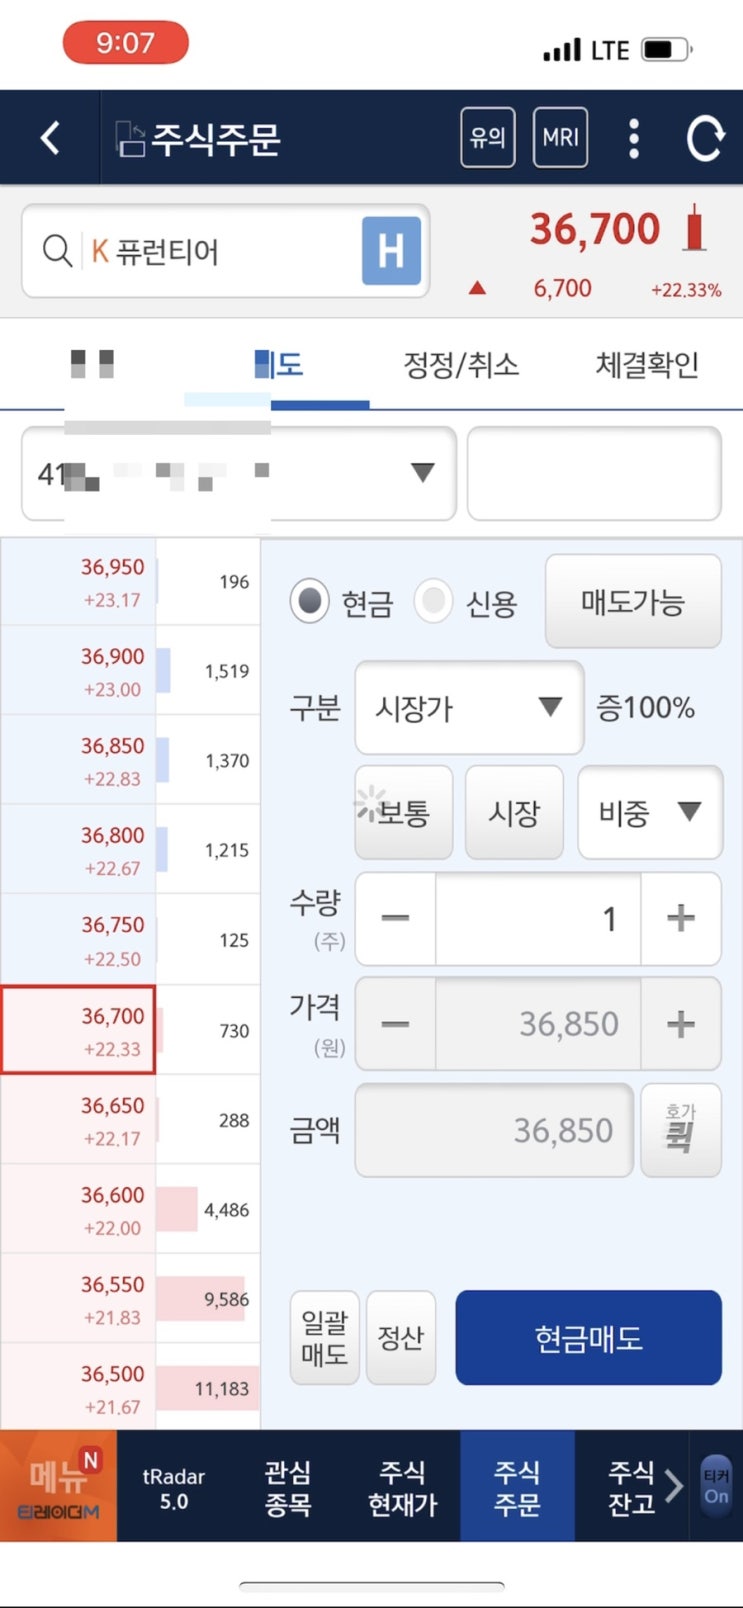Switch to the 정정/취소 tab
Screen dimensions: 743x1608
click(461, 365)
